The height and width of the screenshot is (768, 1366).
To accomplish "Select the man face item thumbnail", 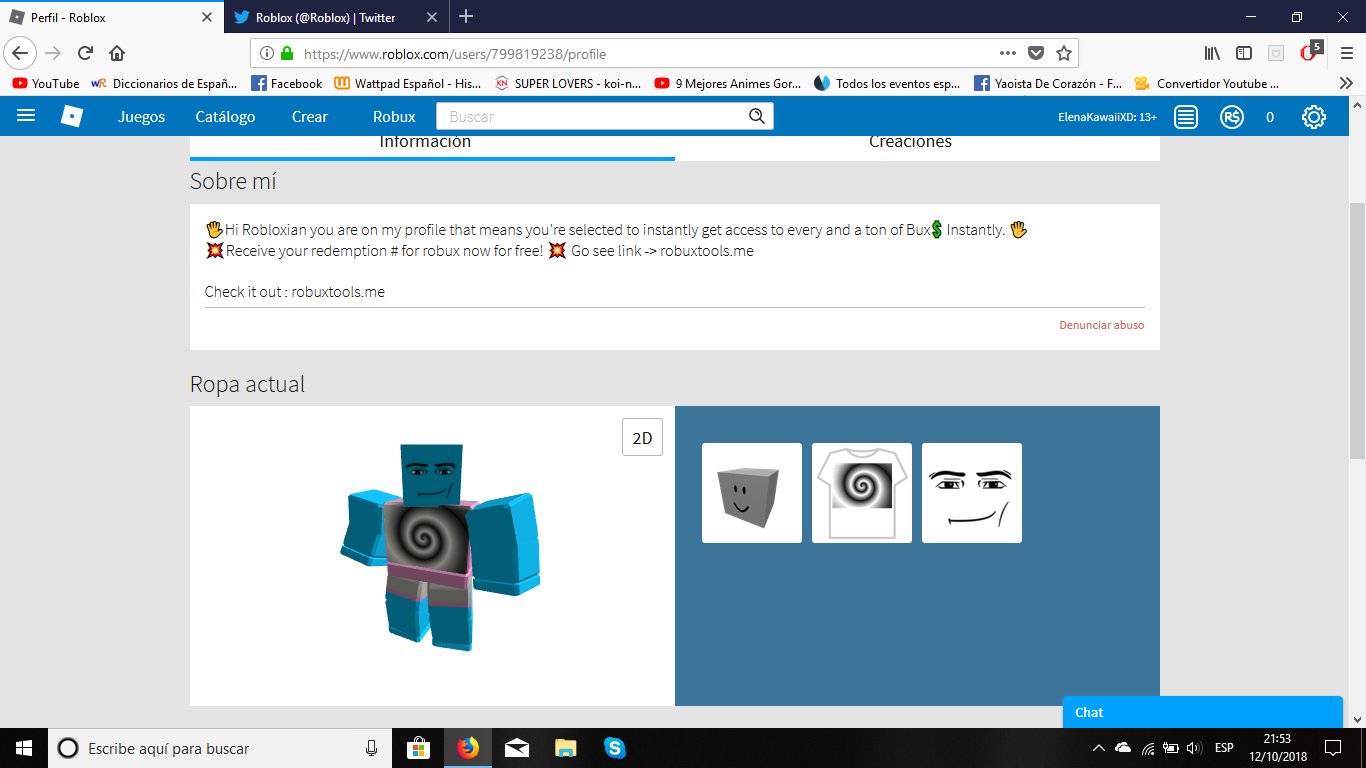I will 972,493.
